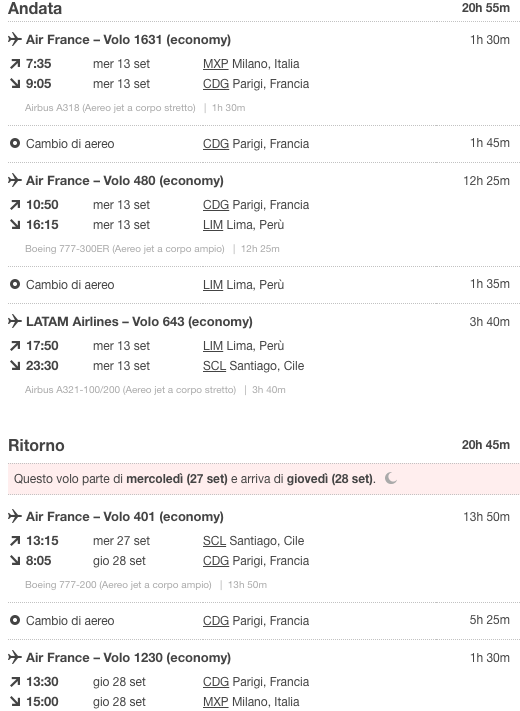This screenshot has width=520, height=711.
Task: Open the CDG link on the 9:05 arrival
Action: [x=216, y=84]
